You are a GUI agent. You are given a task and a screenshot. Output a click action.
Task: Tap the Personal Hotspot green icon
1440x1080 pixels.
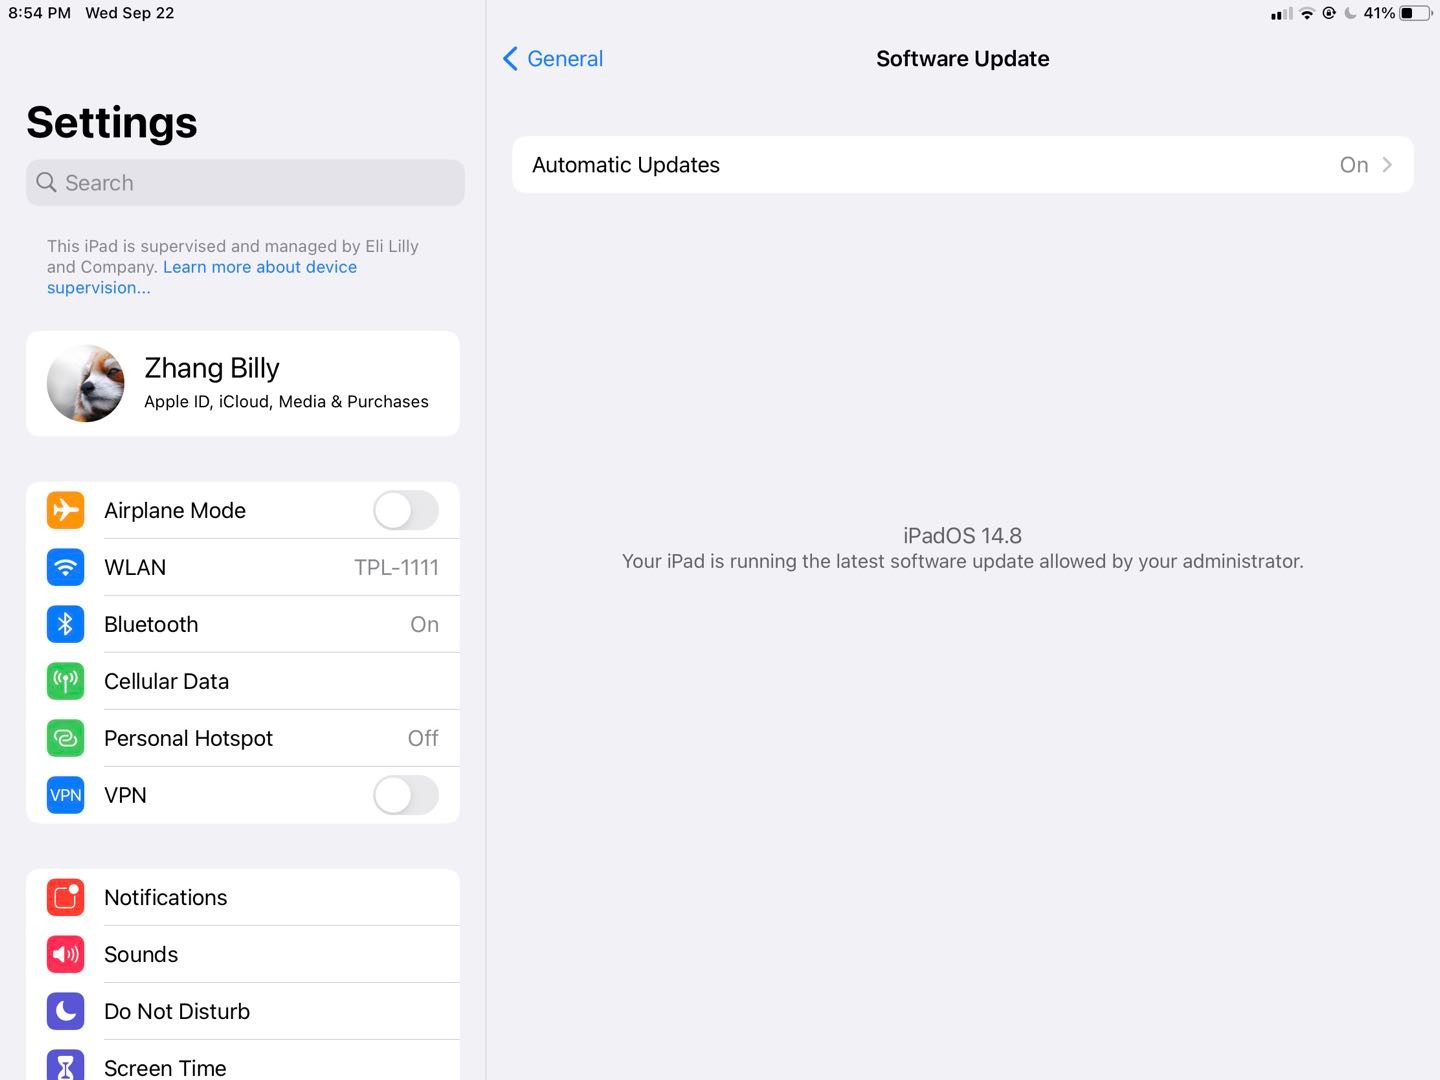tap(65, 738)
